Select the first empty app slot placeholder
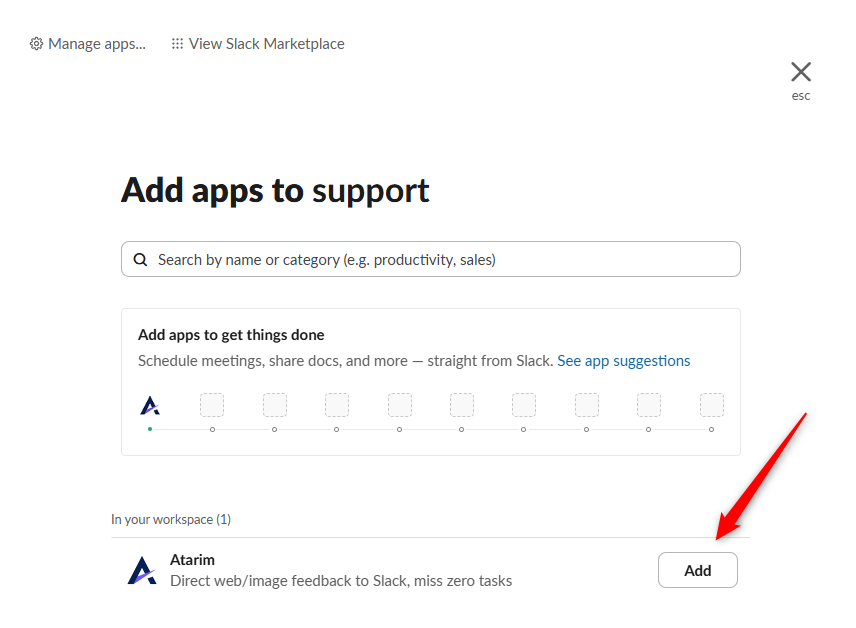 pyautogui.click(x=212, y=405)
